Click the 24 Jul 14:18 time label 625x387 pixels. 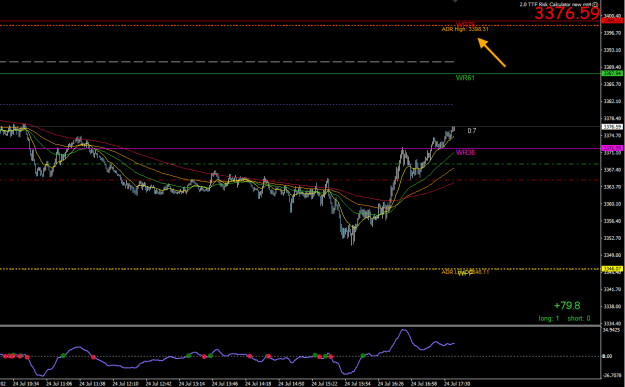click(258, 384)
